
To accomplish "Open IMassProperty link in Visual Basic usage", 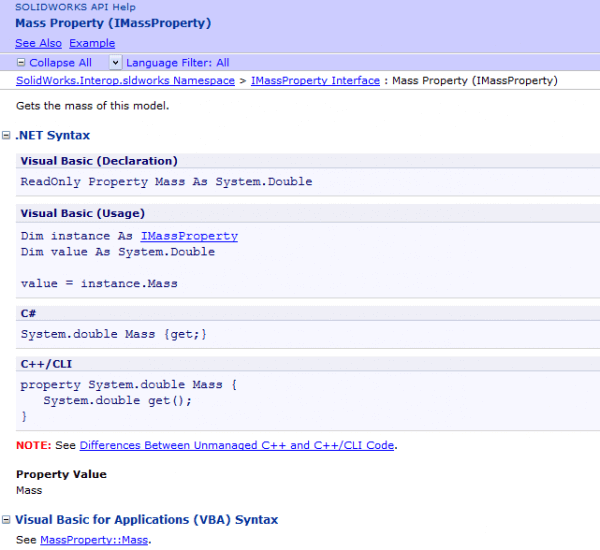I will (189, 236).
